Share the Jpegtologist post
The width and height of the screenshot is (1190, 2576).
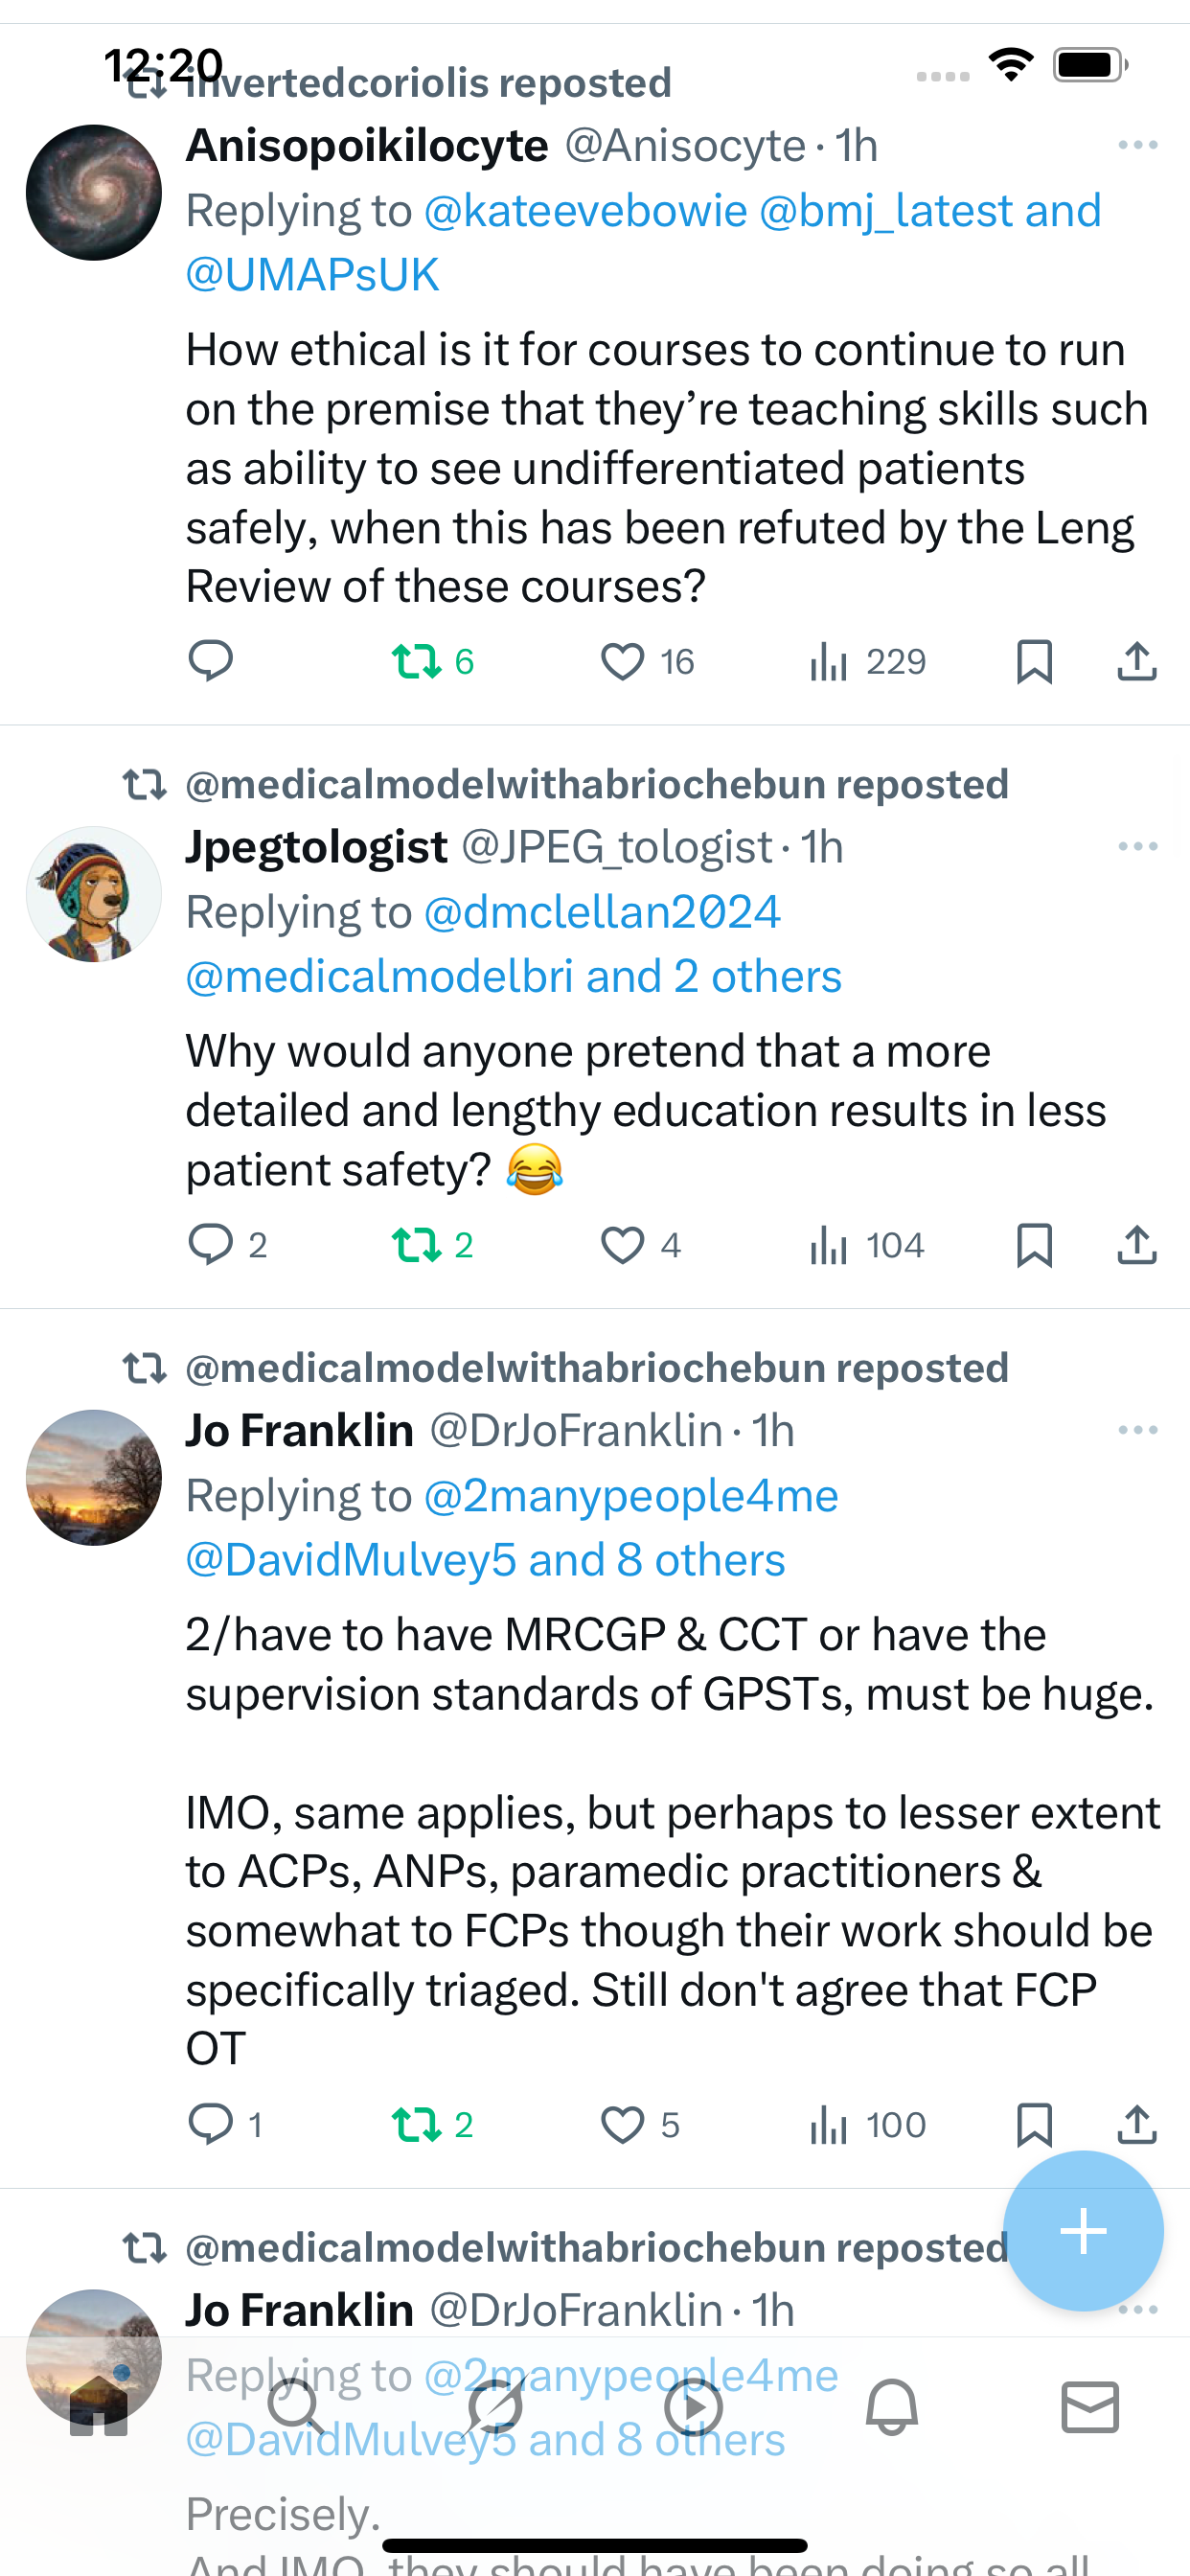[1137, 1245]
